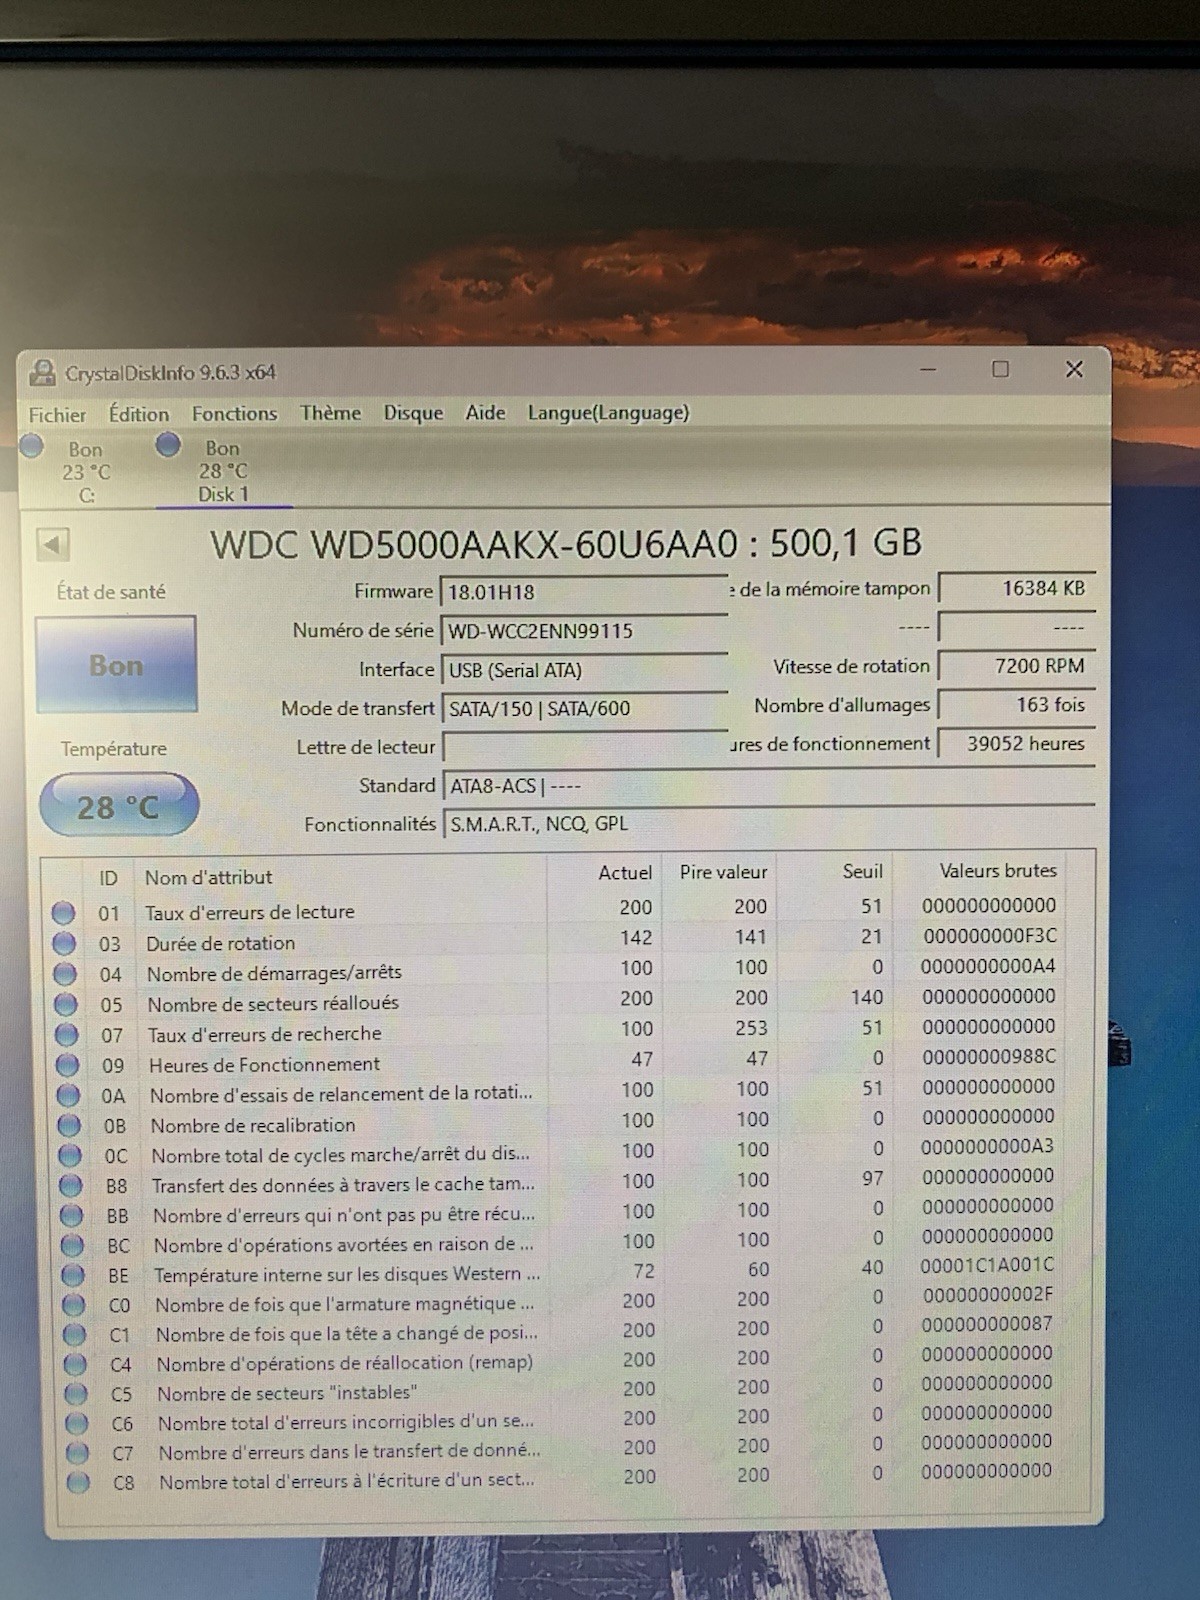Click the Standard field ATA8-ACS
This screenshot has height=1600, width=1200.
(768, 785)
